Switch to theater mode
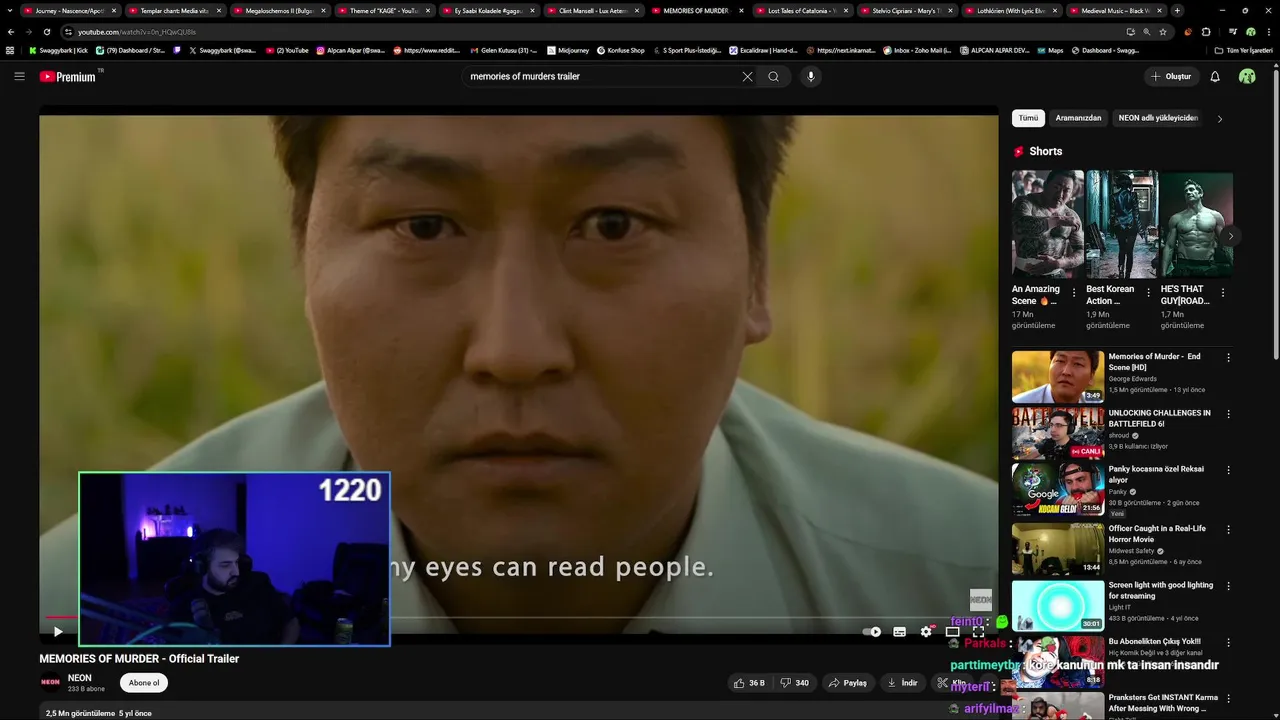This screenshot has width=1280, height=720. 952,631
